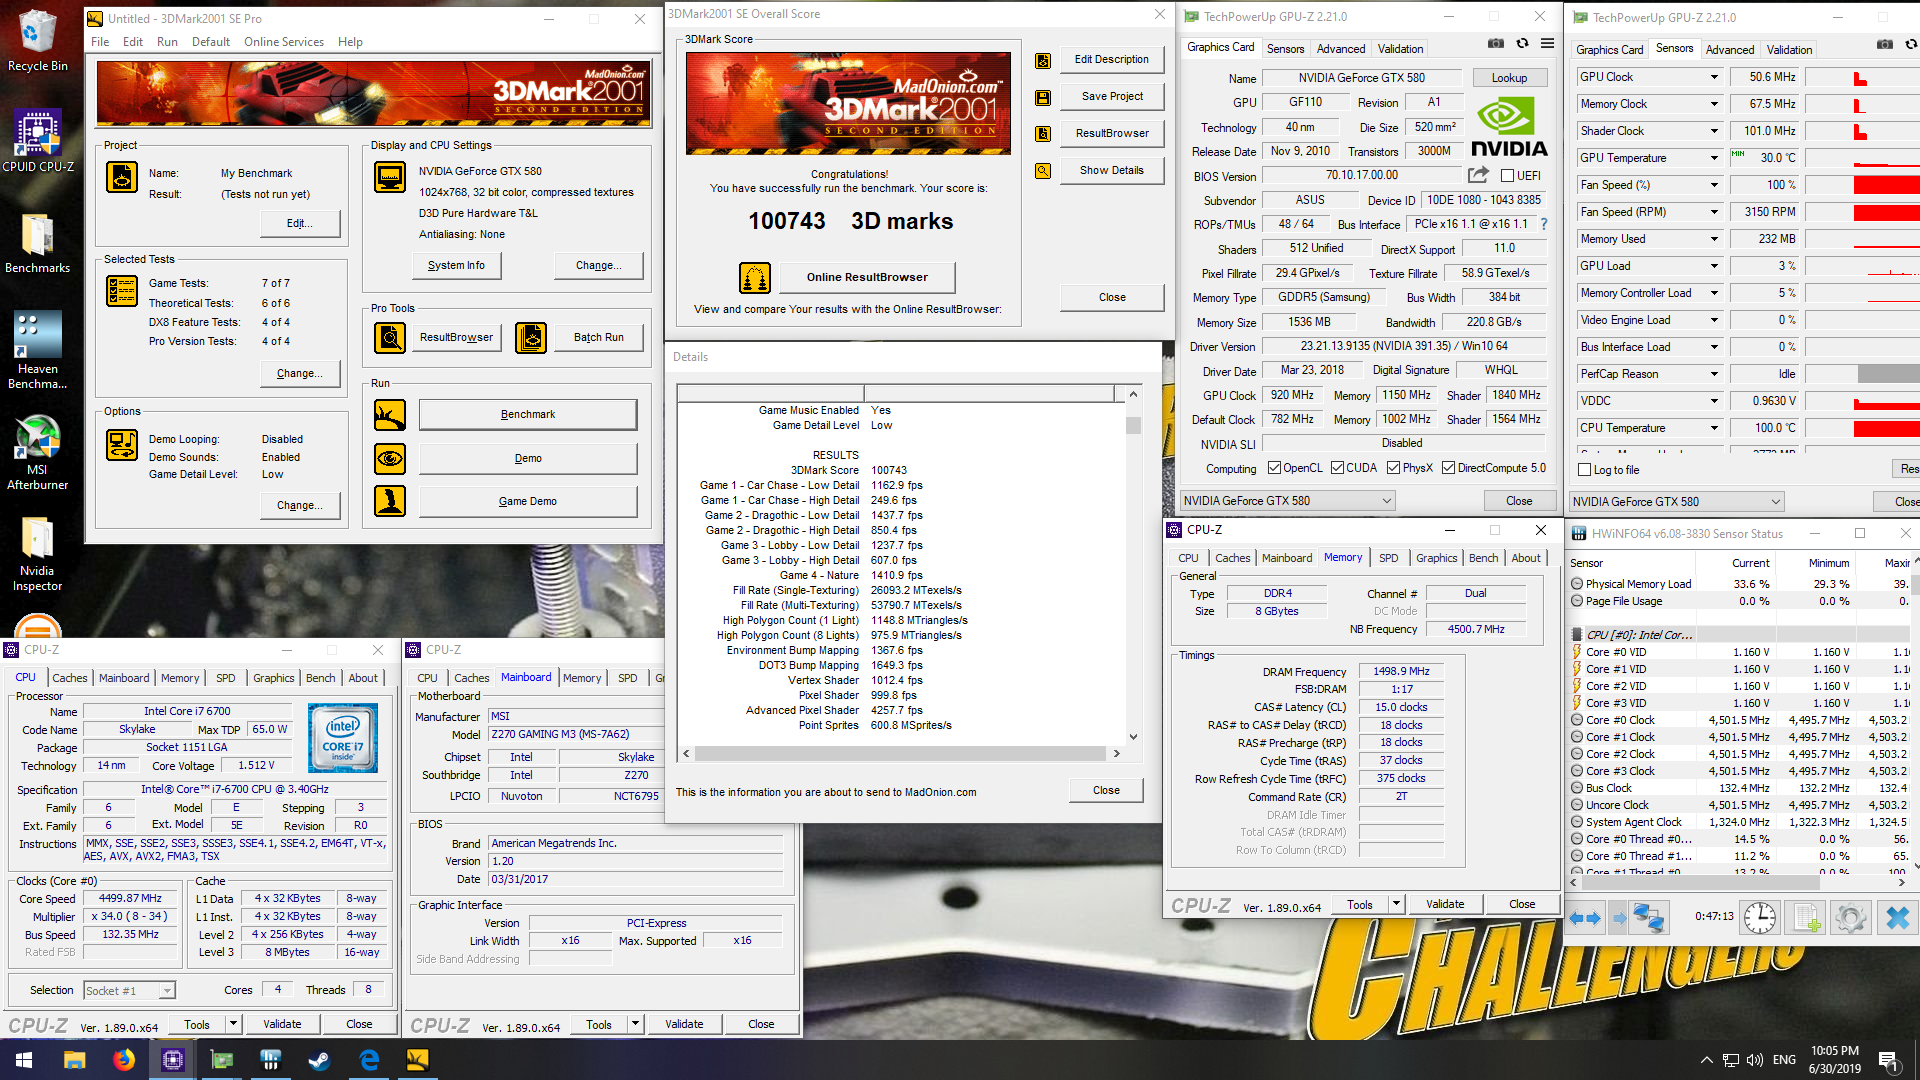Click the Options icon in 3DMark2001
This screenshot has height=1080, width=1920.
point(122,445)
